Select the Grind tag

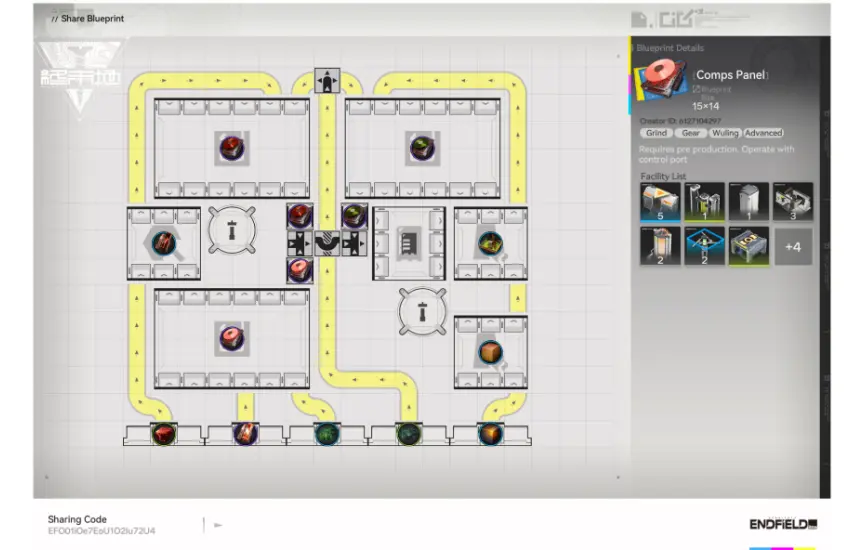click(656, 133)
